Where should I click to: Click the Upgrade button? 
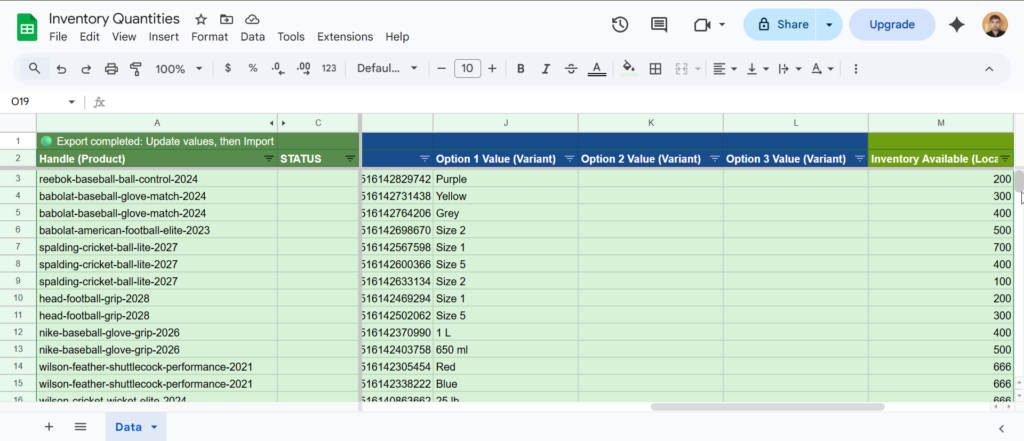coord(891,25)
